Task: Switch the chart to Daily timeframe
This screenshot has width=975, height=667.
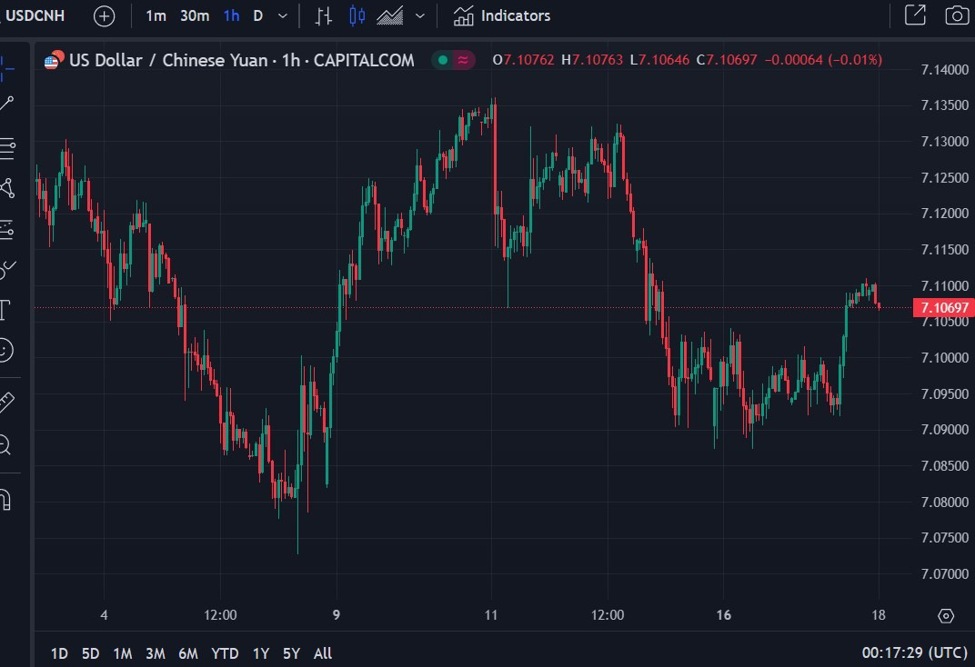Action: click(x=257, y=16)
